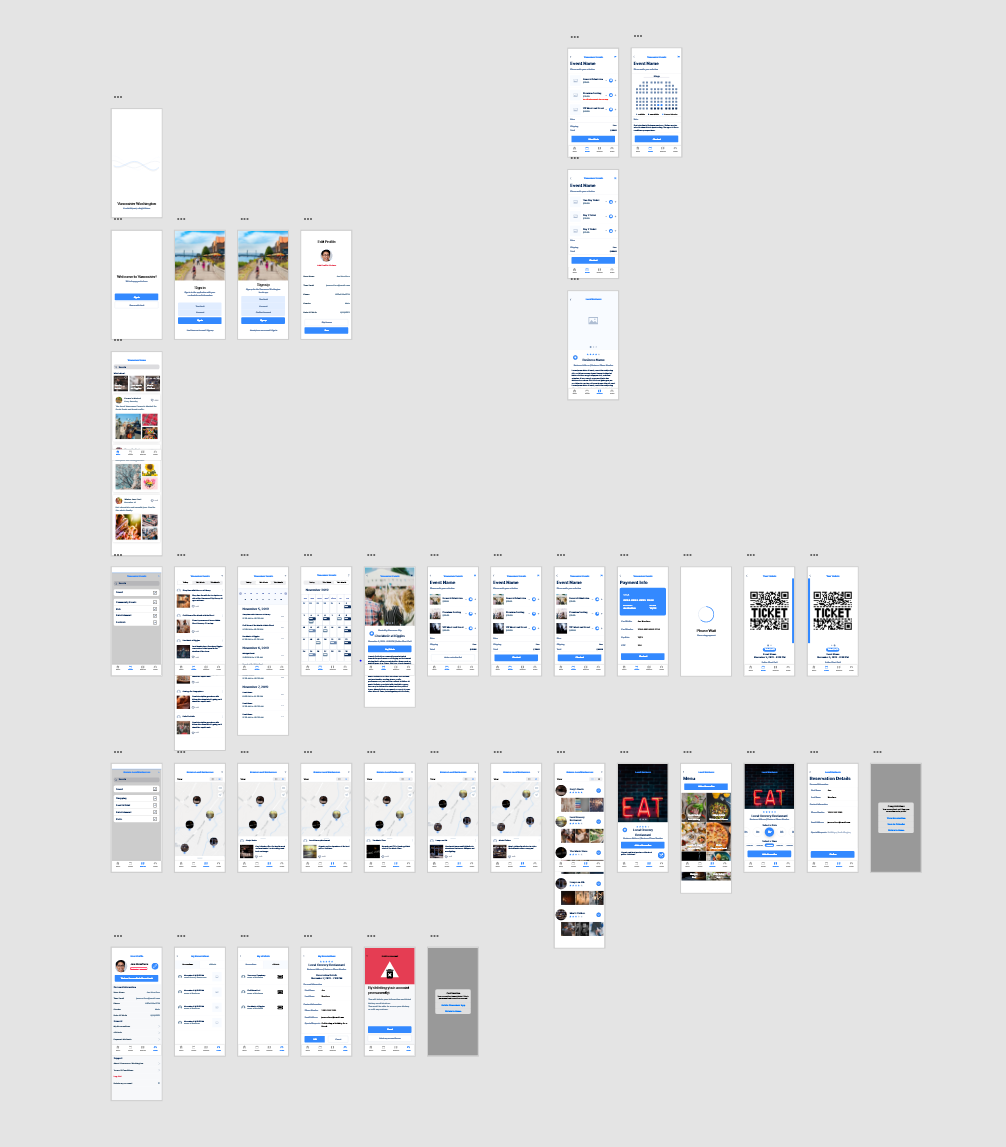Click the blue button in the Reservation Details frame
This screenshot has height=1147, width=1006.
833,854
